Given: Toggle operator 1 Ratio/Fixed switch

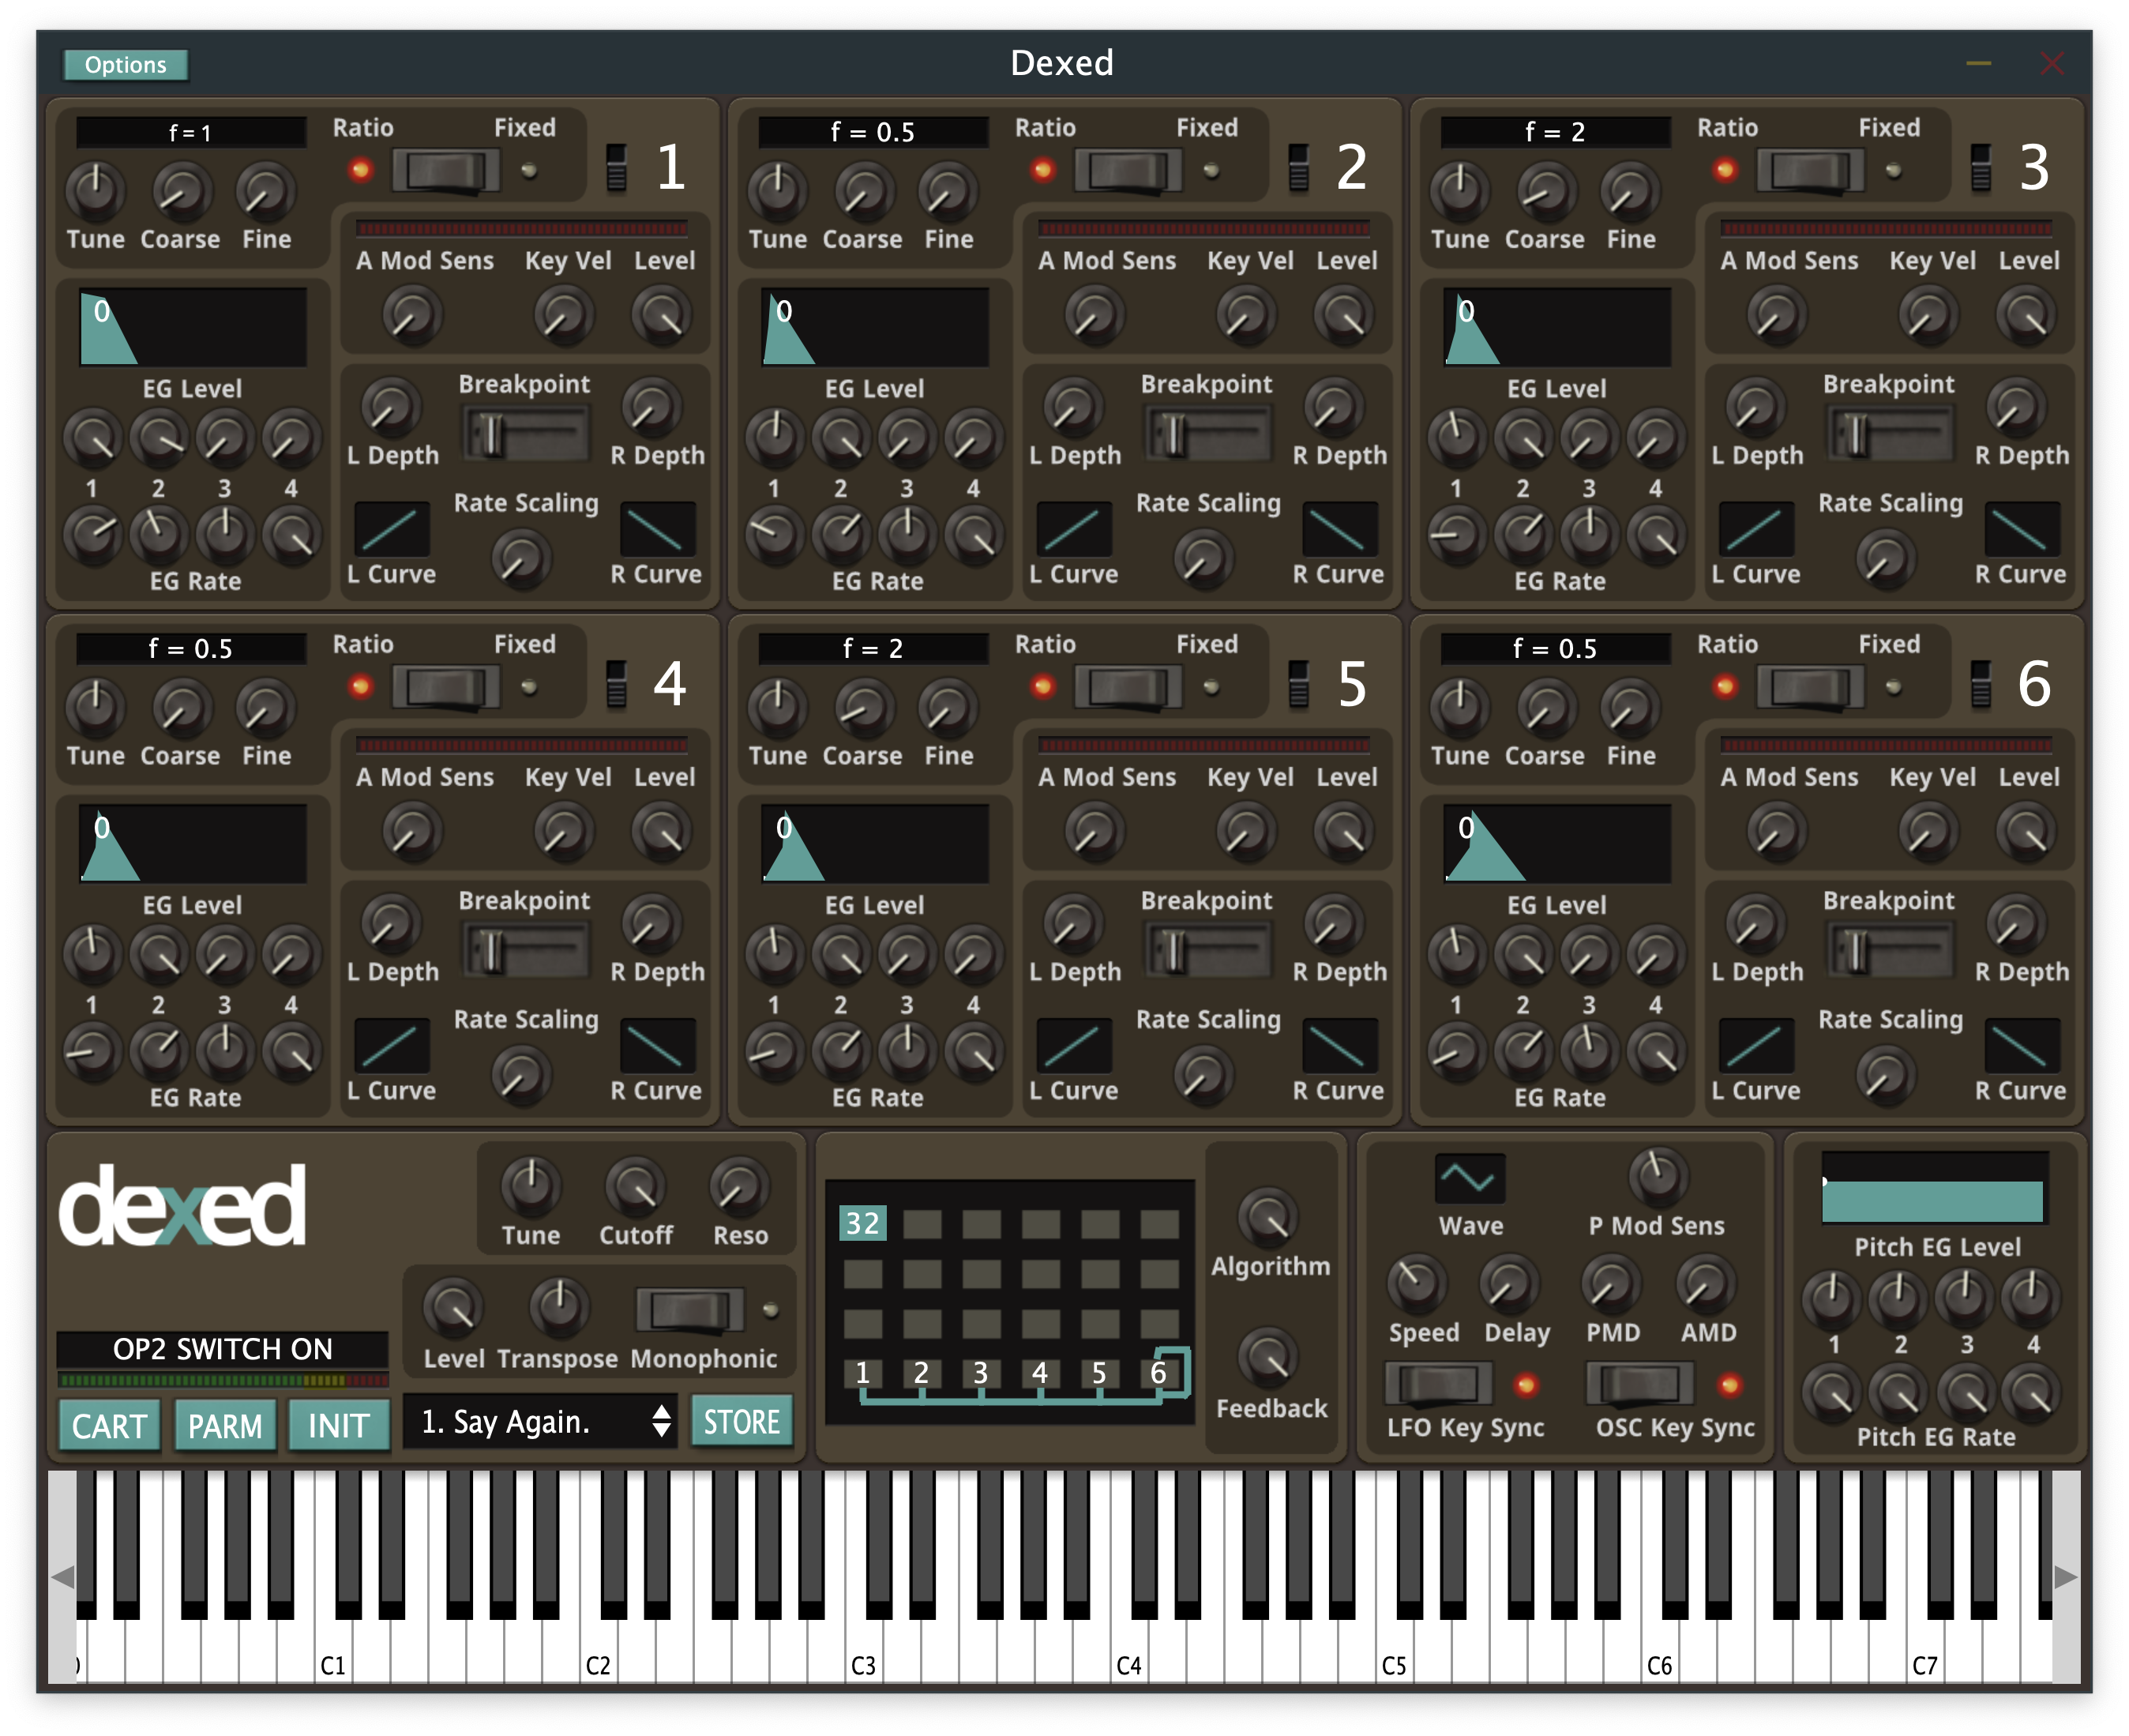Looking at the screenshot, I should [446, 170].
